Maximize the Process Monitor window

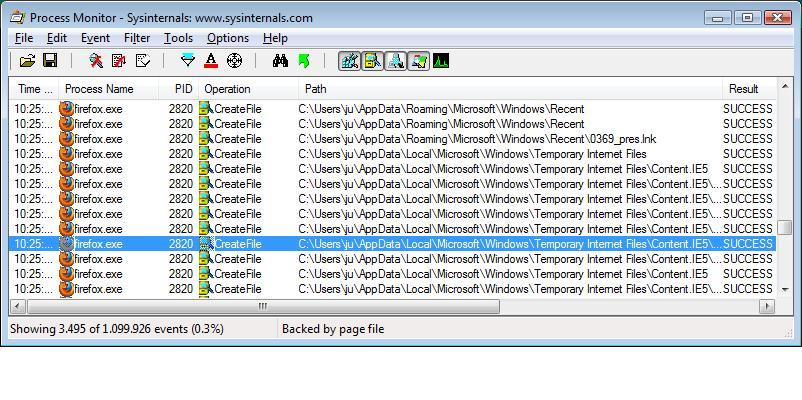[748, 18]
